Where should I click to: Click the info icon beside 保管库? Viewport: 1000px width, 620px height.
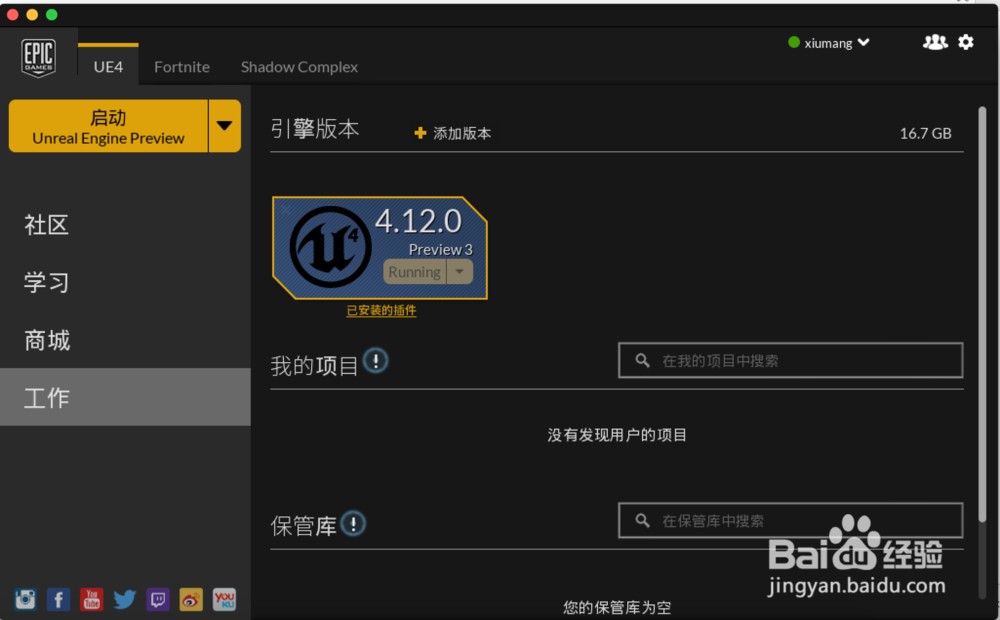[353, 524]
